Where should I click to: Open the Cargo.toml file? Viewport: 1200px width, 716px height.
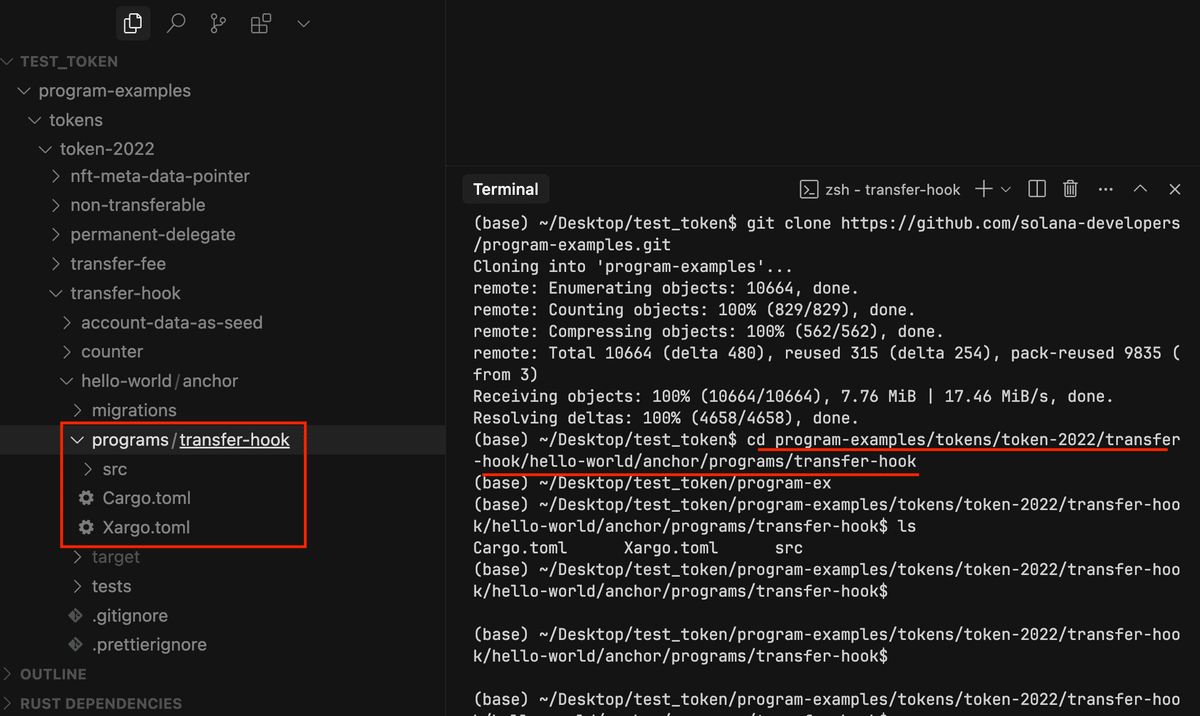(145, 497)
